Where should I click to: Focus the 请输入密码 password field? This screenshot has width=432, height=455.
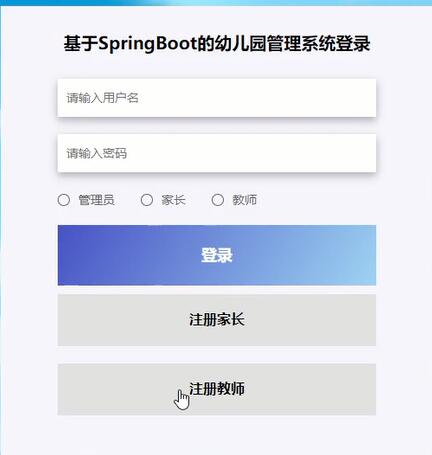coord(217,153)
